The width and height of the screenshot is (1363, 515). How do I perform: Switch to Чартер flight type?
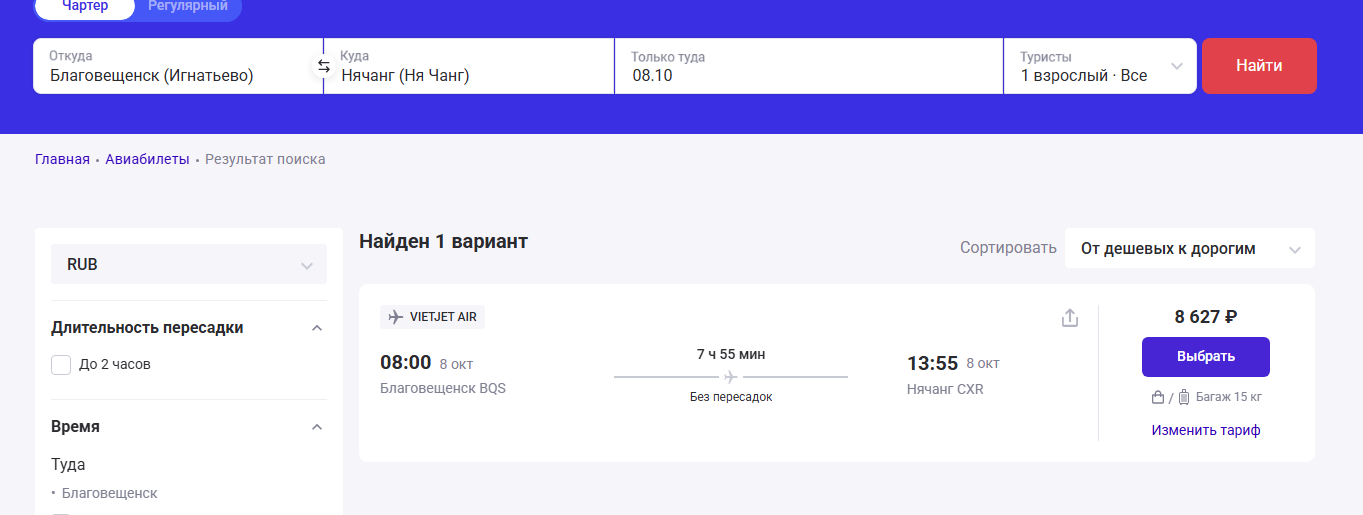[x=86, y=7]
